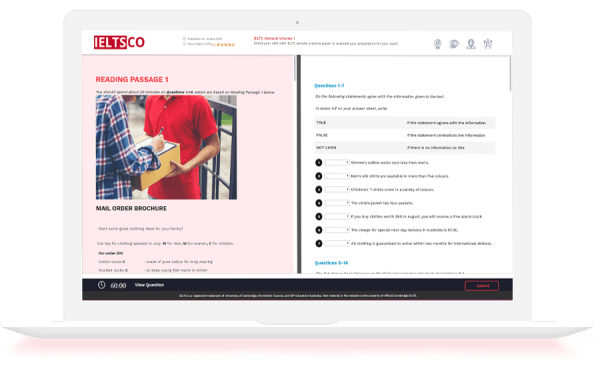Screen dimensions: 600x373
Task: Click the questions pane scrollbar
Action: (x=510, y=74)
